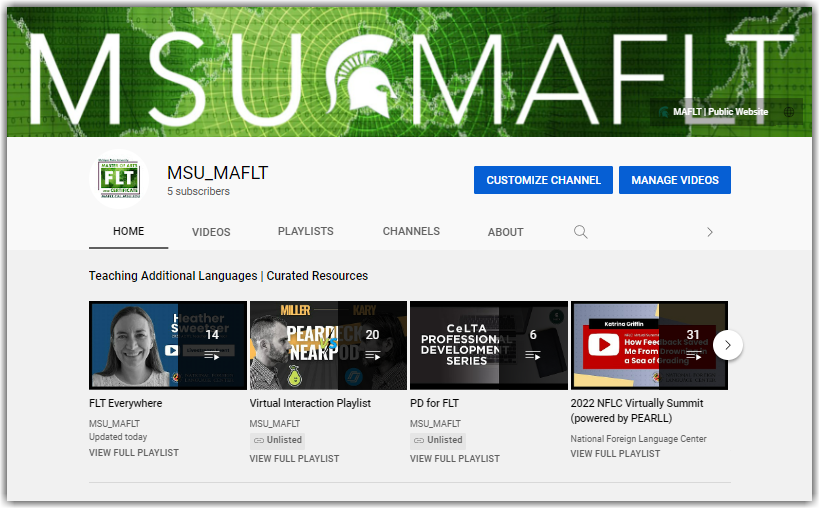820x509 pixels.
Task: View full playlist for FLT Everywhere
Action: point(134,453)
